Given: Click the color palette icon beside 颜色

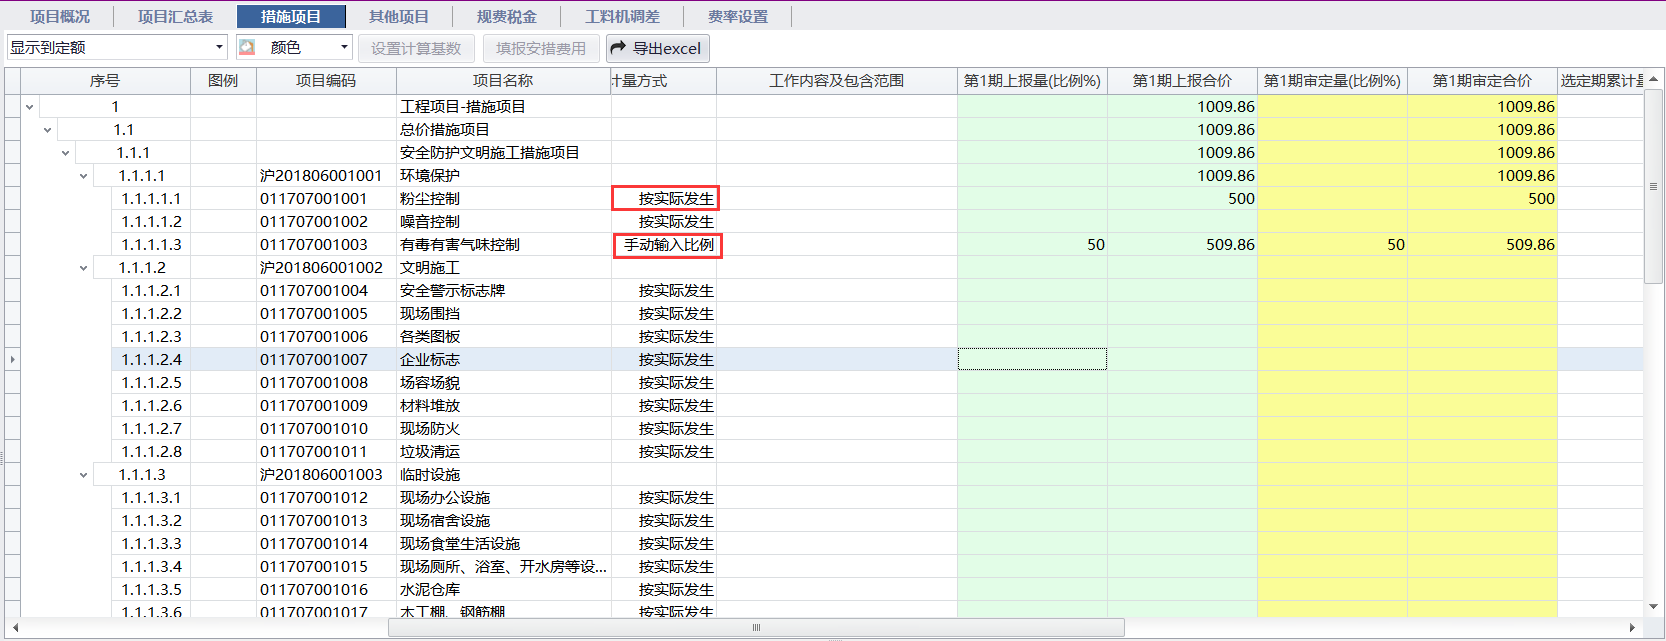Looking at the screenshot, I should [x=248, y=47].
